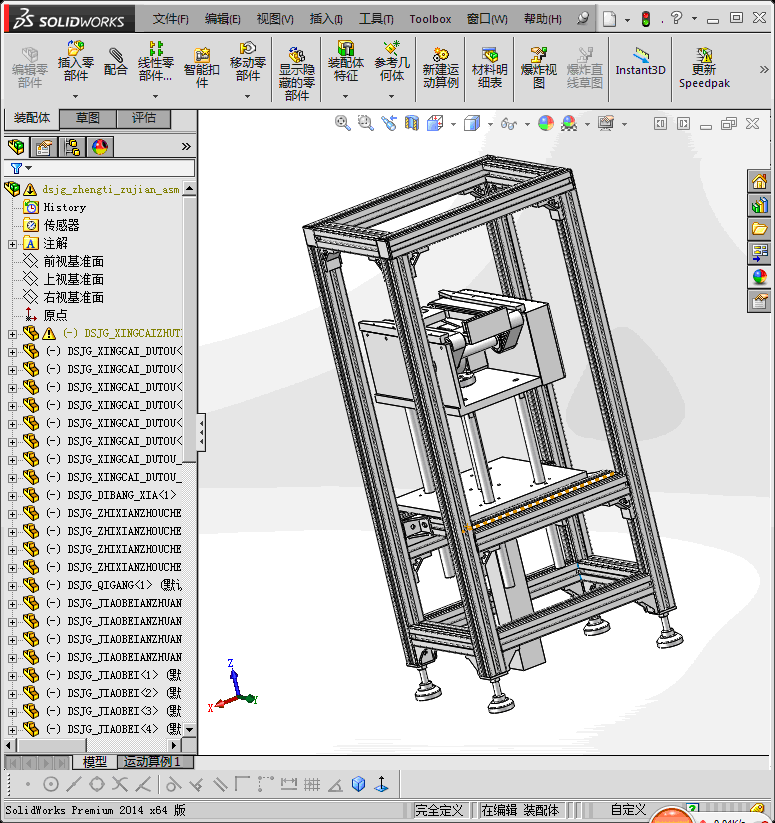Open the Bill of Materials (材料明细表) tool
775x823 pixels.
(490, 67)
